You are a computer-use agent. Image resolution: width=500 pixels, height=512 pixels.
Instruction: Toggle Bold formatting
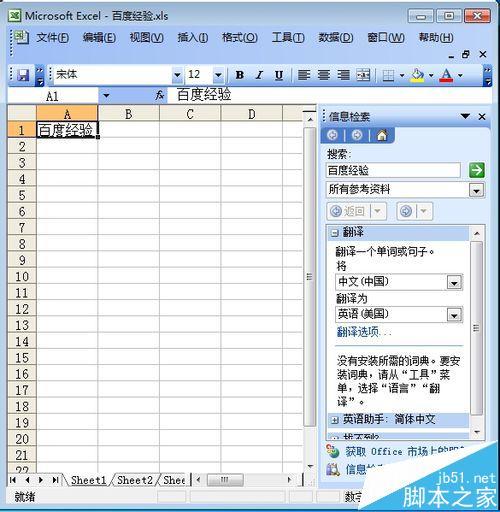(239, 75)
